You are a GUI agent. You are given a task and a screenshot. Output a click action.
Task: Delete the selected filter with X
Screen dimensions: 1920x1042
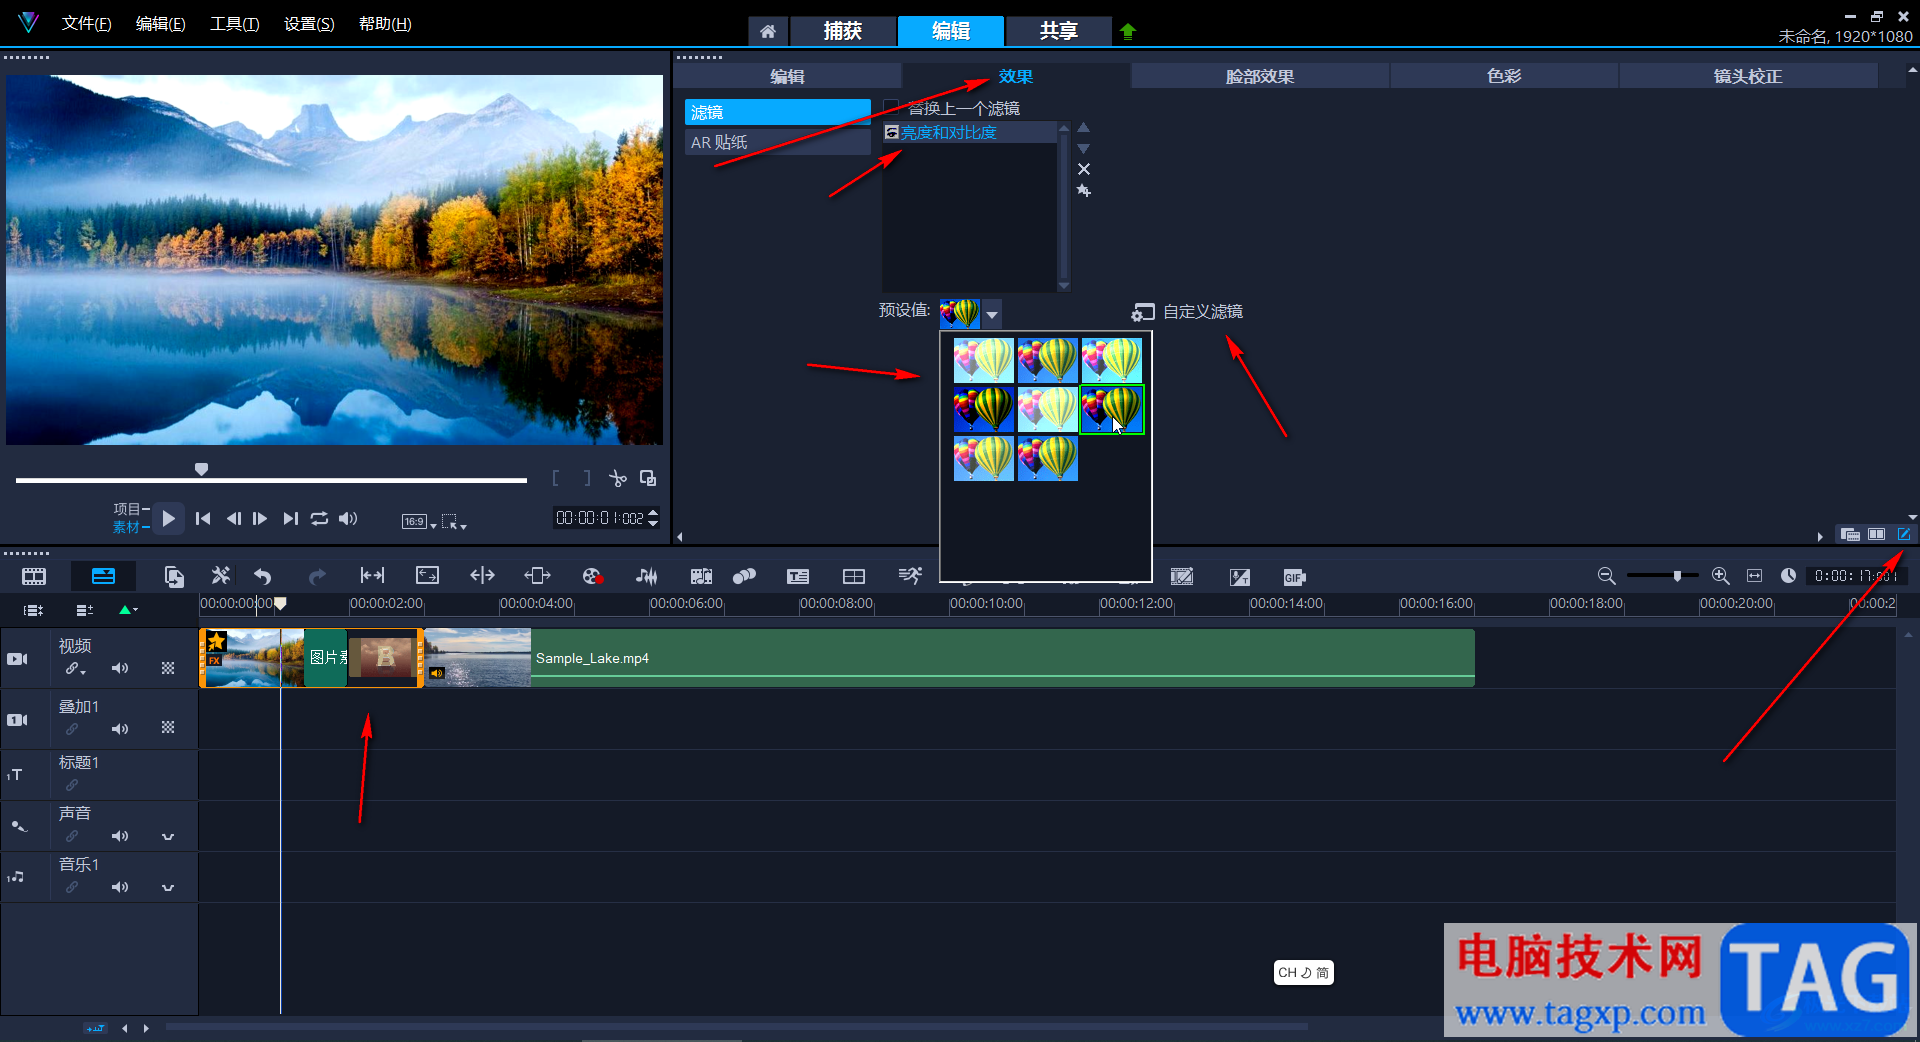tap(1084, 169)
